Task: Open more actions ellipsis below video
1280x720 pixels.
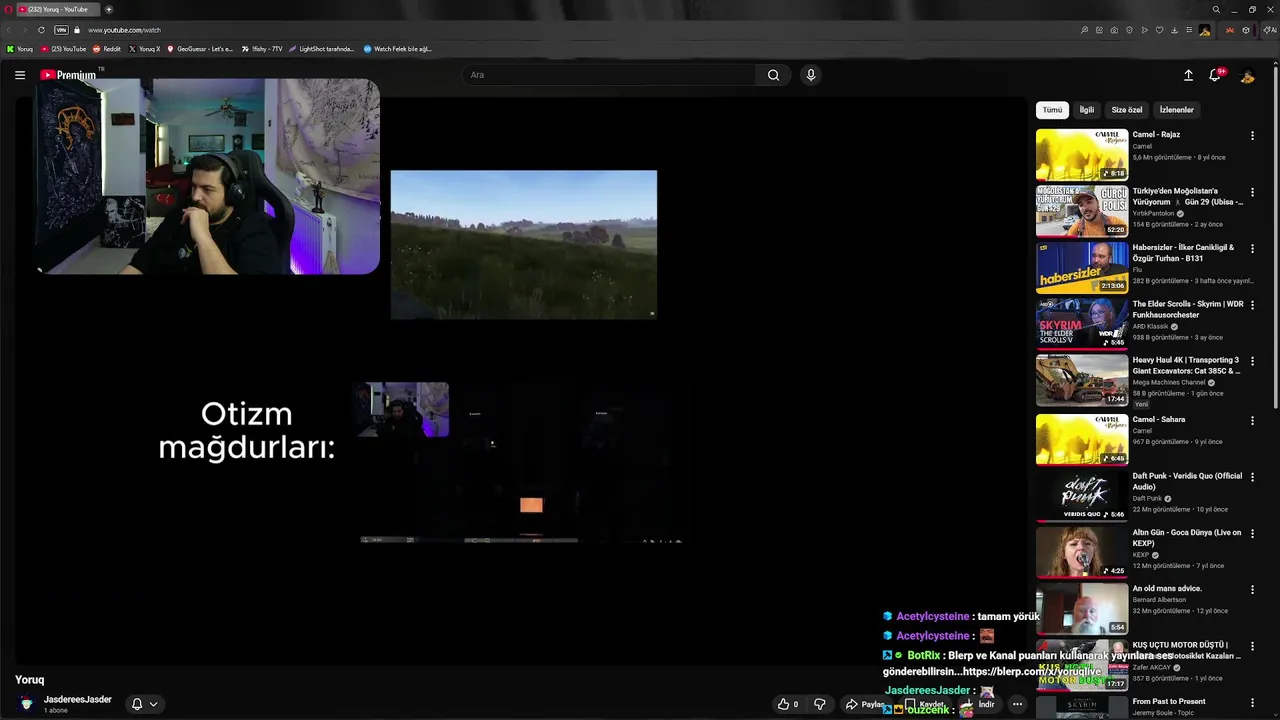Action: click(x=1017, y=704)
